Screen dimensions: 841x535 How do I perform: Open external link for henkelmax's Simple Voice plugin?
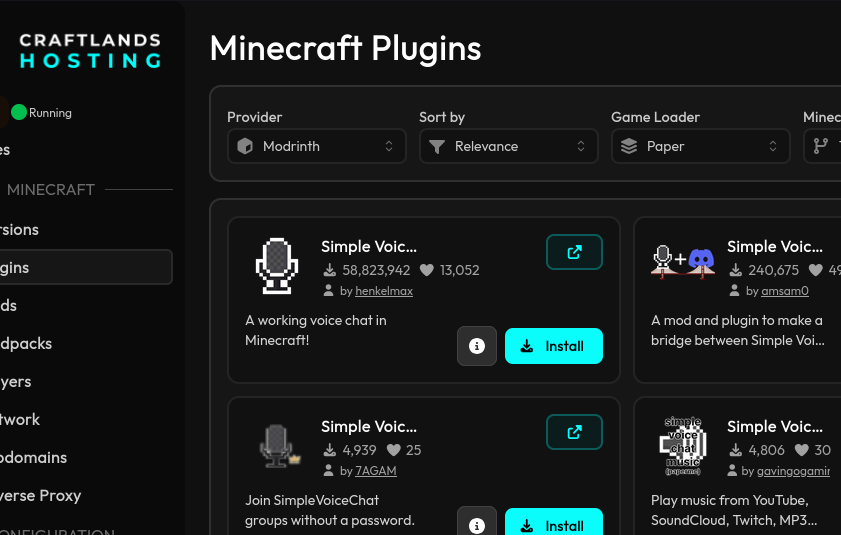click(x=574, y=252)
